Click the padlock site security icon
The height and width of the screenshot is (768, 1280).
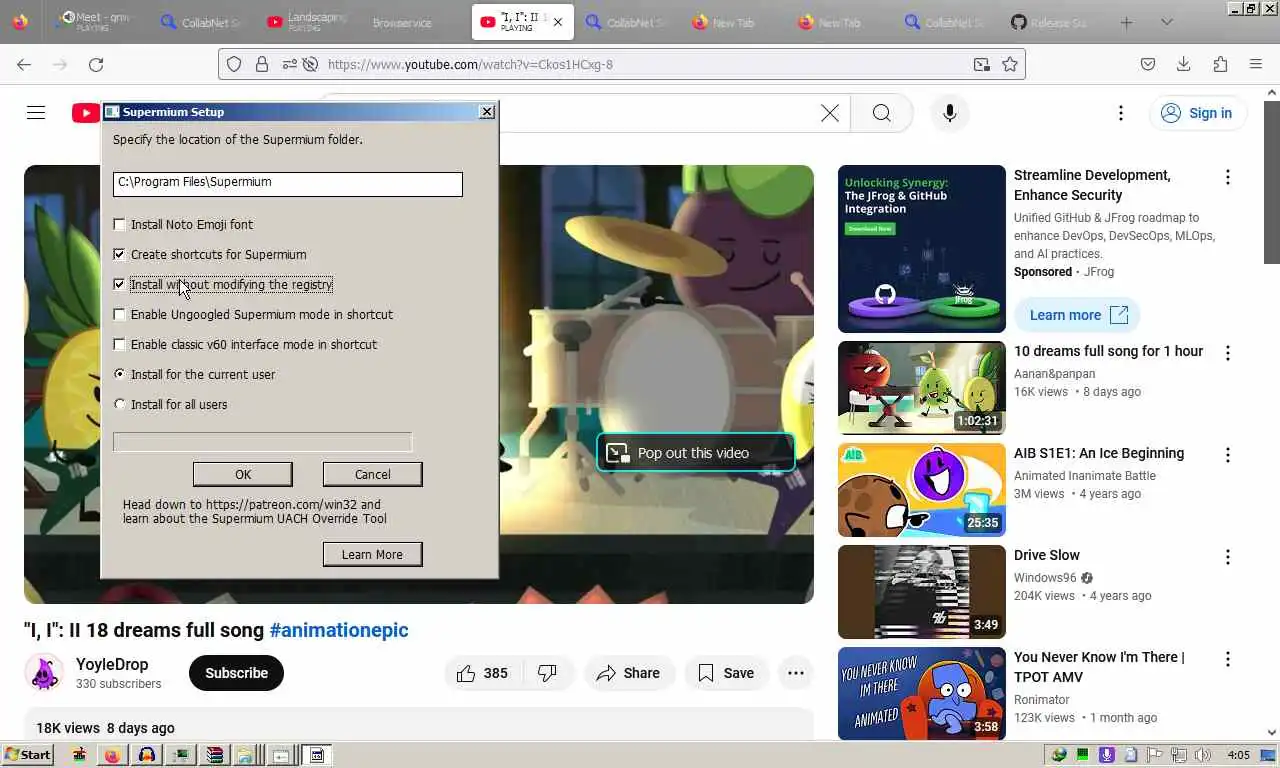coord(261,64)
